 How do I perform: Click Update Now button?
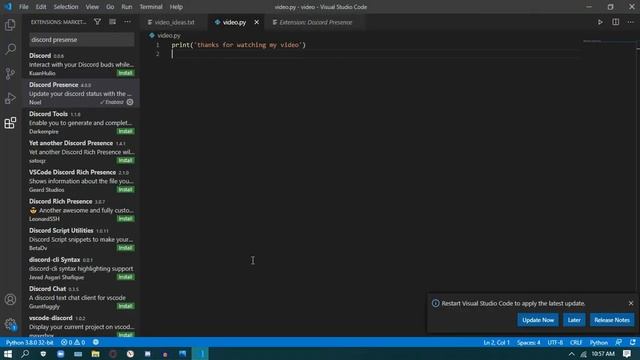pos(538,320)
